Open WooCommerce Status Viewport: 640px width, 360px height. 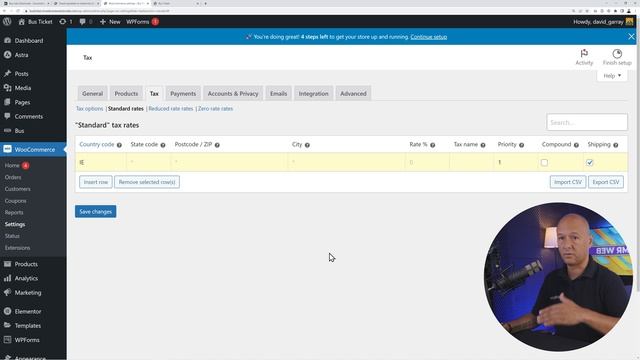12,236
